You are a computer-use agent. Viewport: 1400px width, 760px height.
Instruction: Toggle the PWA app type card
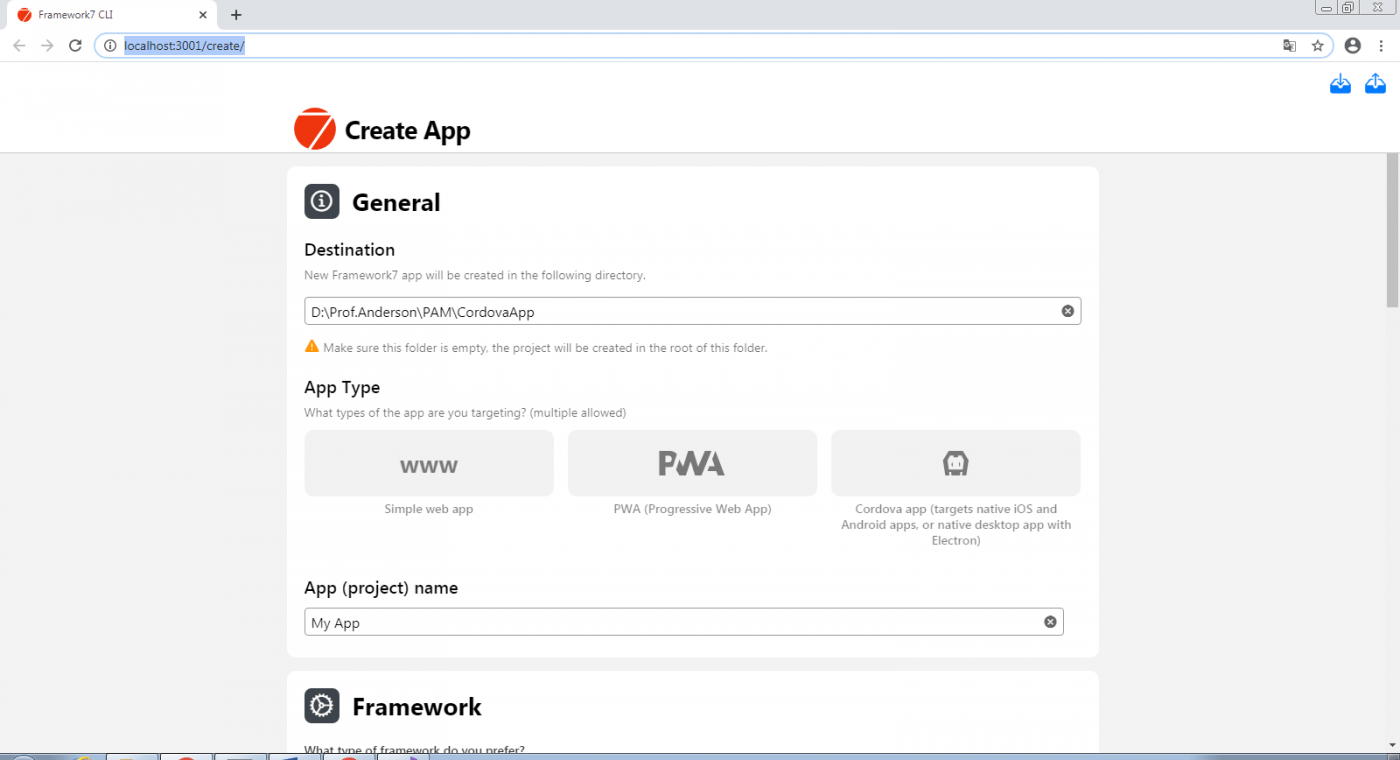coord(692,463)
